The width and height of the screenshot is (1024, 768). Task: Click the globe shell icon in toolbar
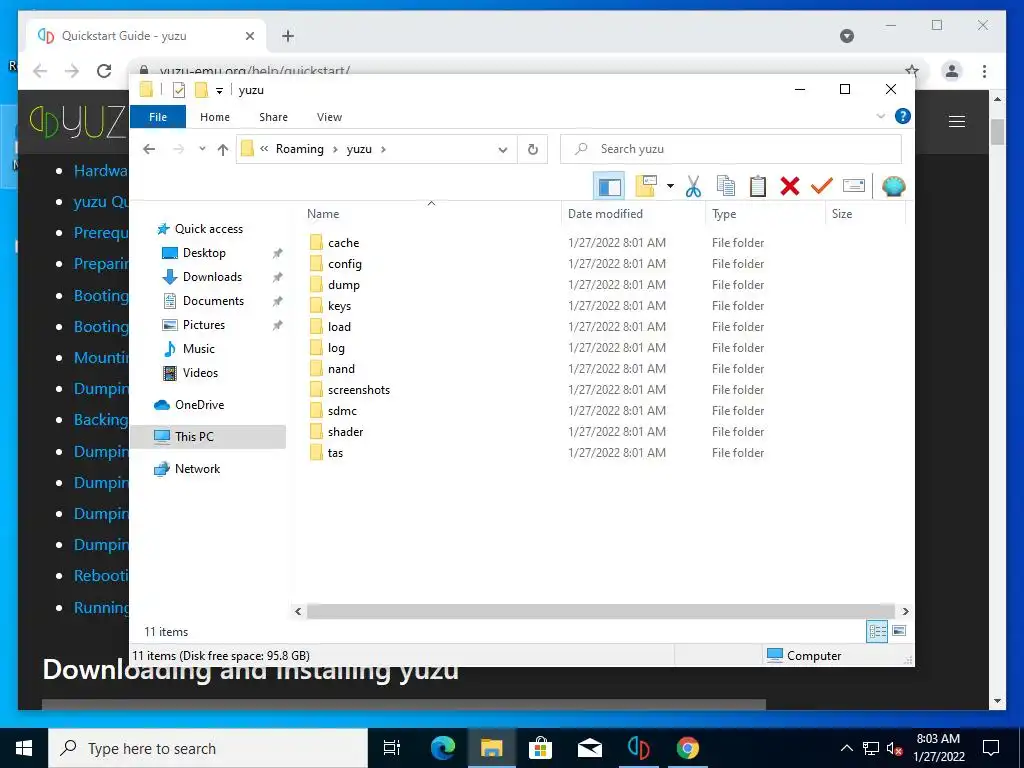[893, 186]
